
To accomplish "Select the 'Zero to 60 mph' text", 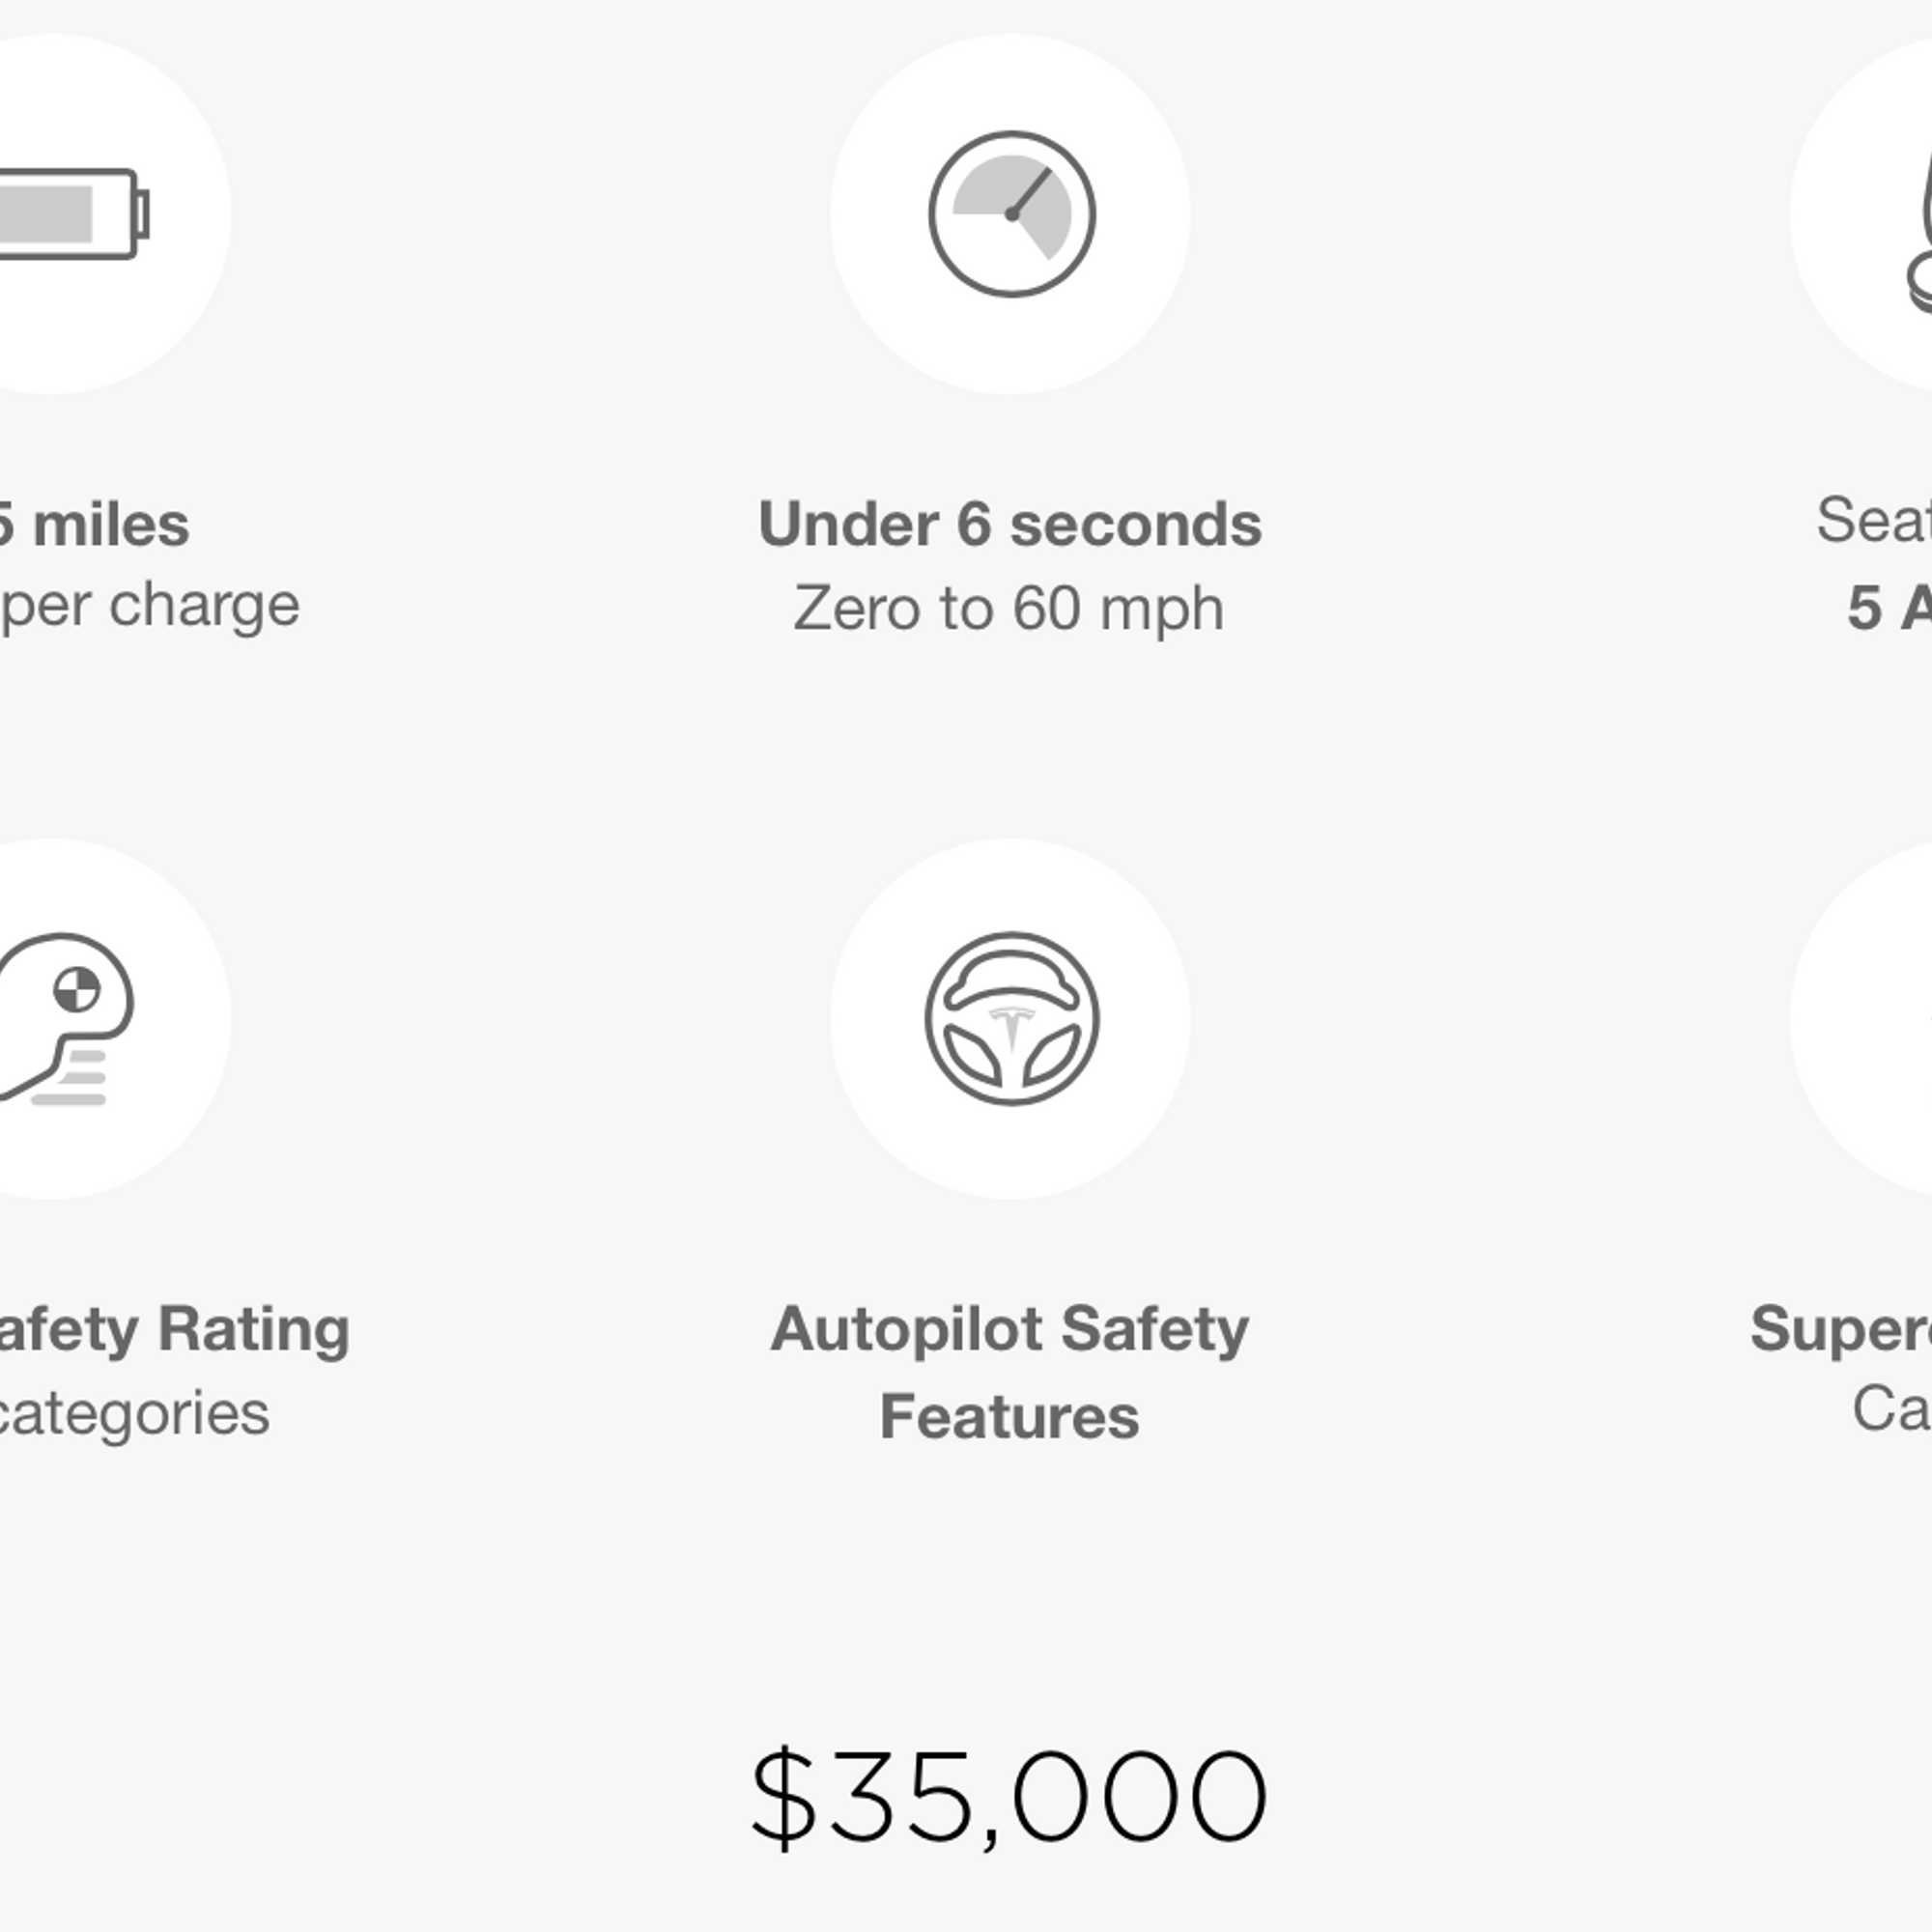I will (1008, 608).
